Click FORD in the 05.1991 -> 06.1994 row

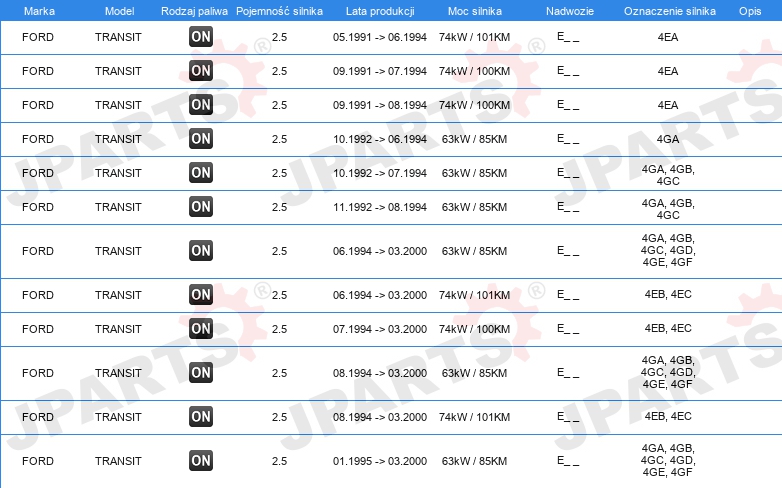point(38,37)
